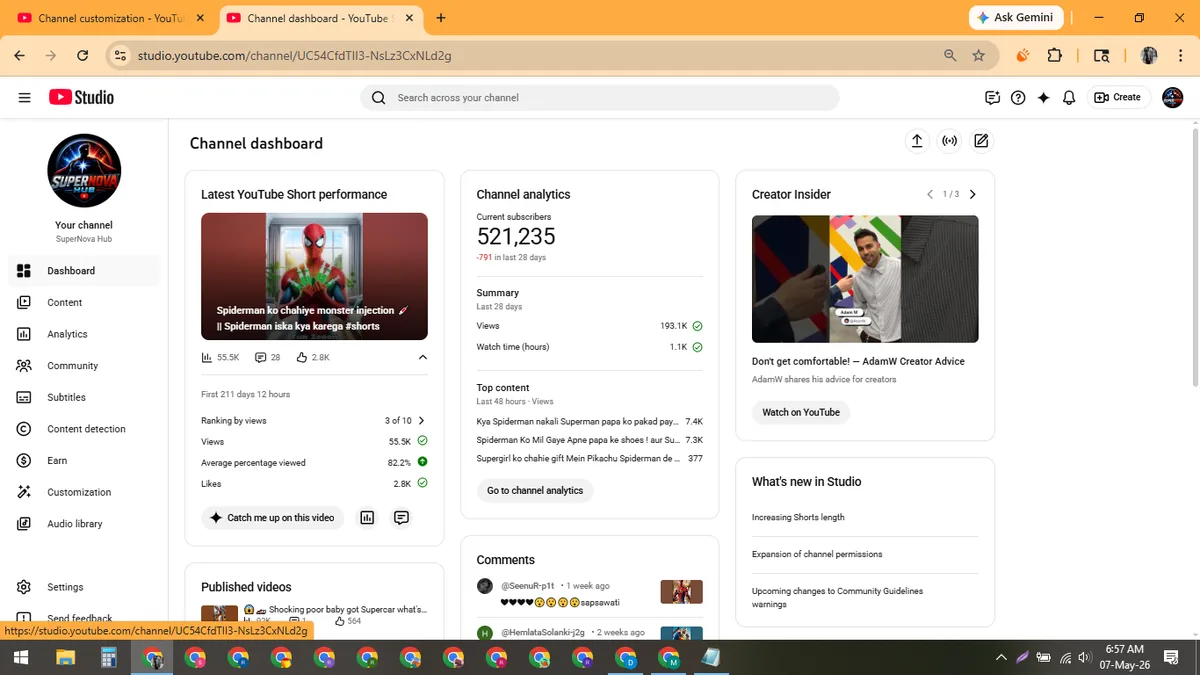
Task: Open the latest Short video thumbnail
Action: pyautogui.click(x=314, y=276)
